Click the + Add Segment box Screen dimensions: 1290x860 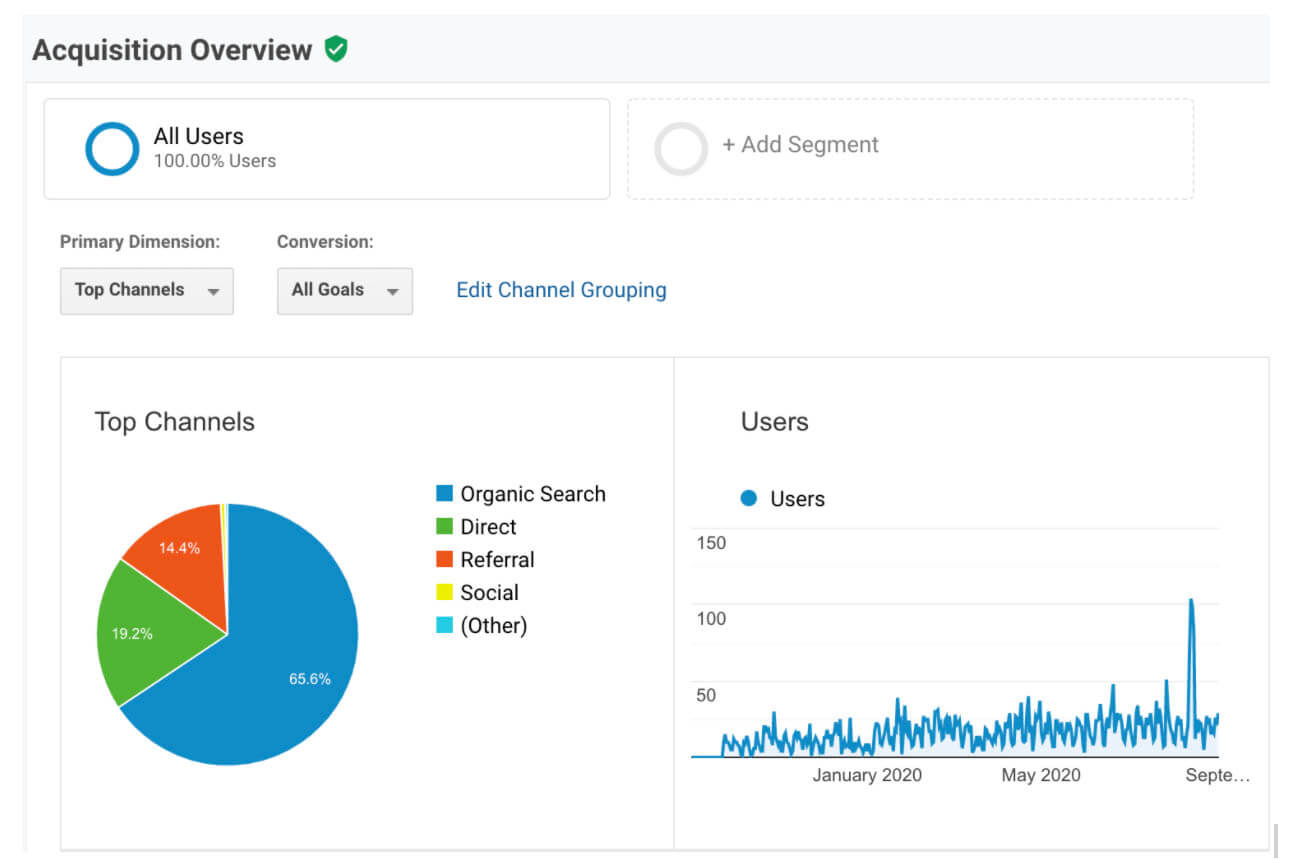tap(910, 148)
